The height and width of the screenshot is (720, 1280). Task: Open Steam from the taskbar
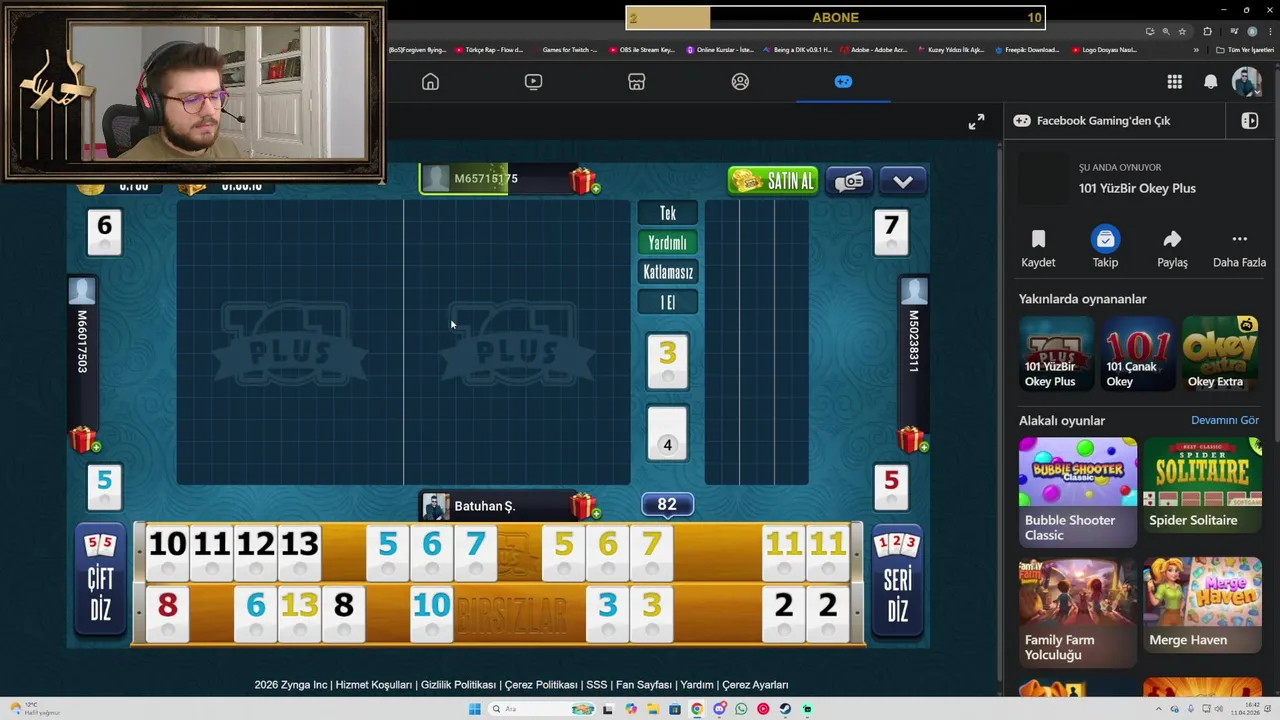coord(785,709)
